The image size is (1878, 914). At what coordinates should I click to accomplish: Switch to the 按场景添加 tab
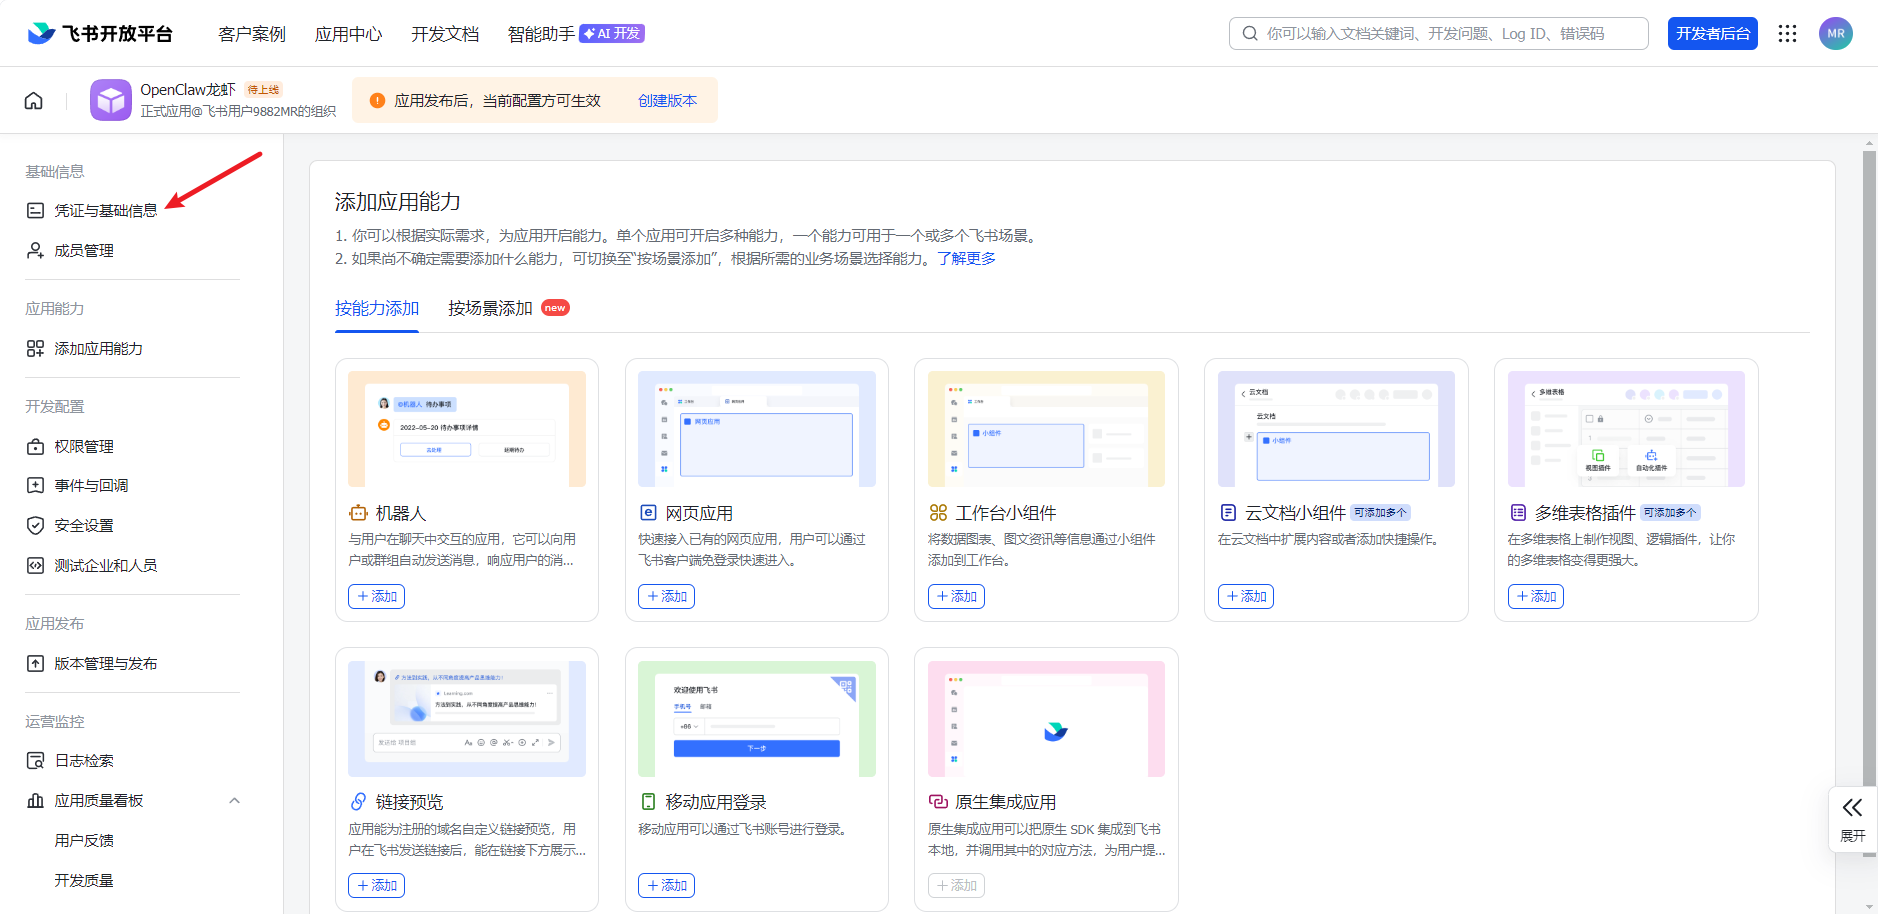(490, 308)
